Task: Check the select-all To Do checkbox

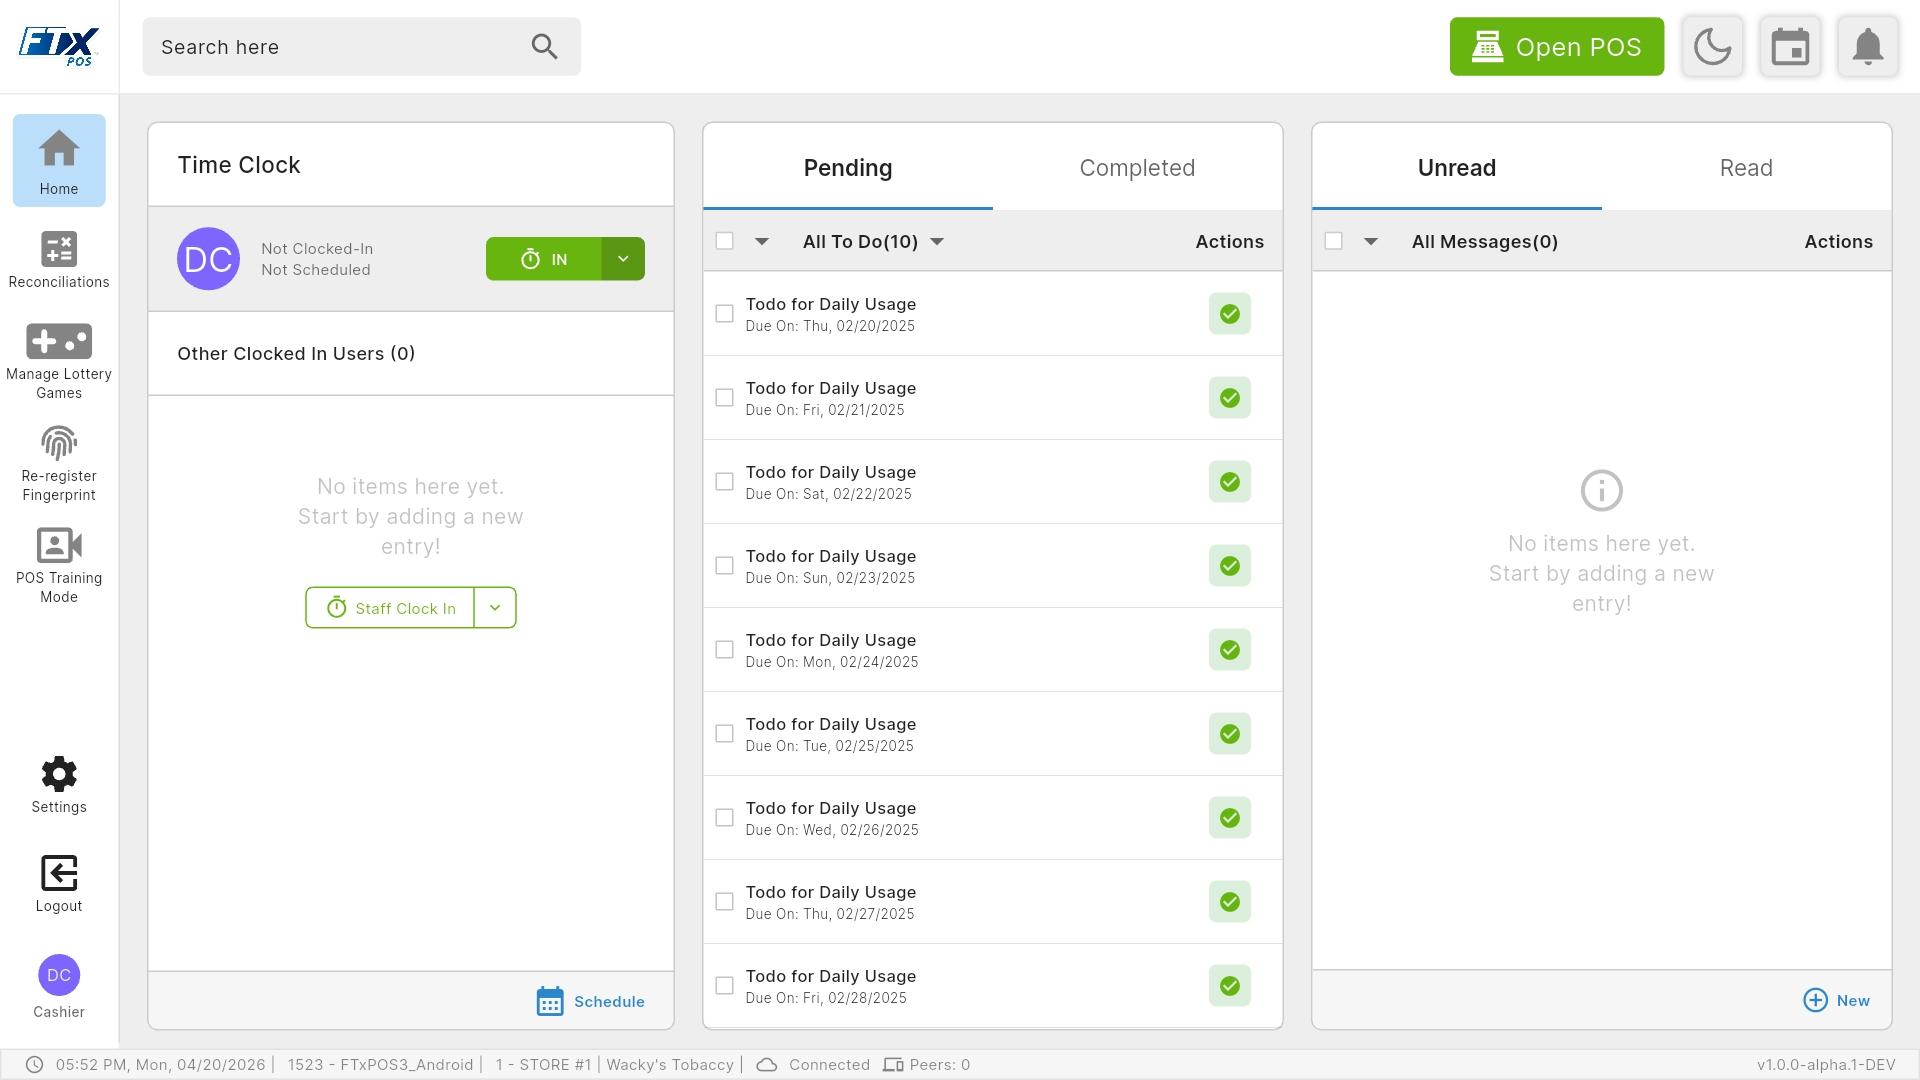Action: pyautogui.click(x=725, y=241)
